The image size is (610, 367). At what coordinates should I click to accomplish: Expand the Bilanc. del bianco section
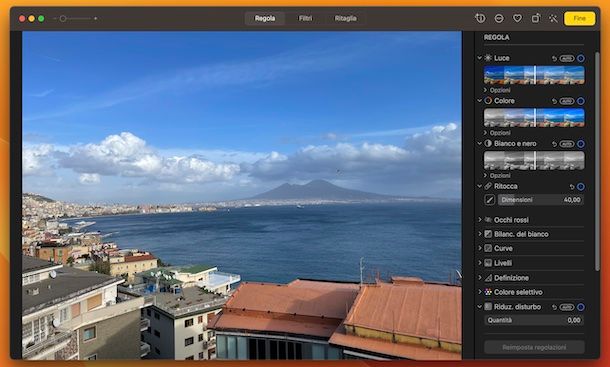coord(480,234)
